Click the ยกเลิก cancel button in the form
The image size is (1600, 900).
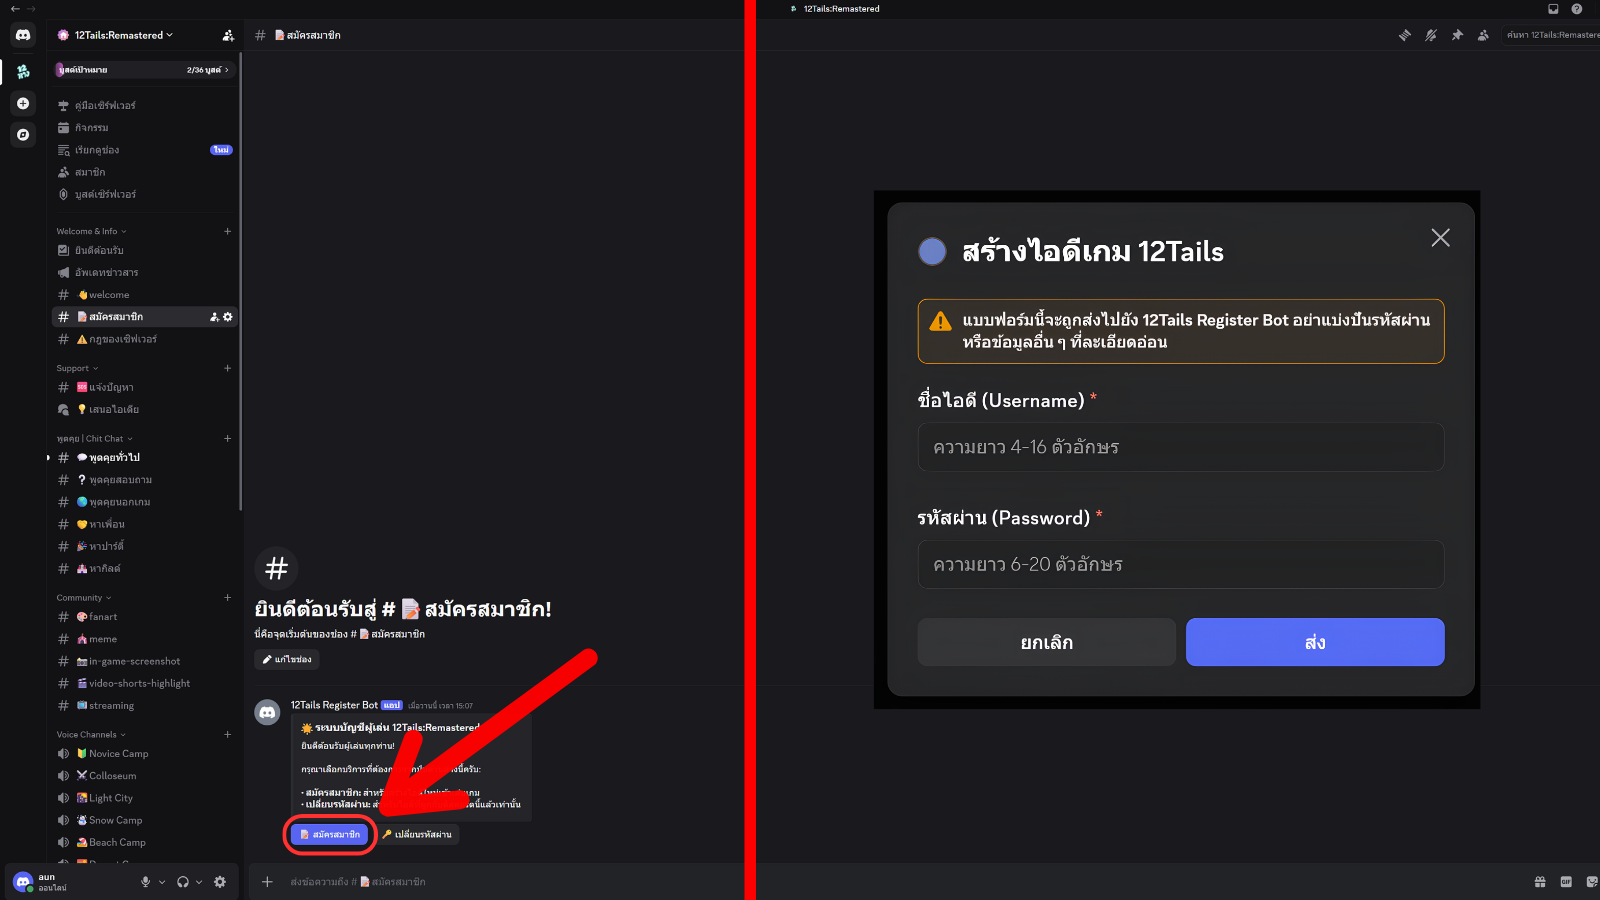pyautogui.click(x=1047, y=642)
